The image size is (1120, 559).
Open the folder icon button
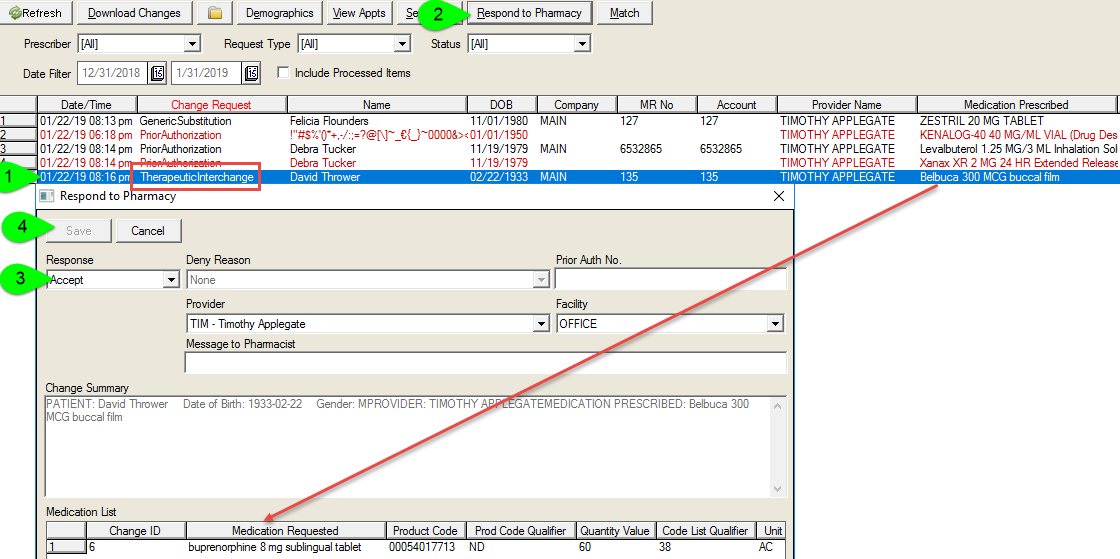pos(214,13)
